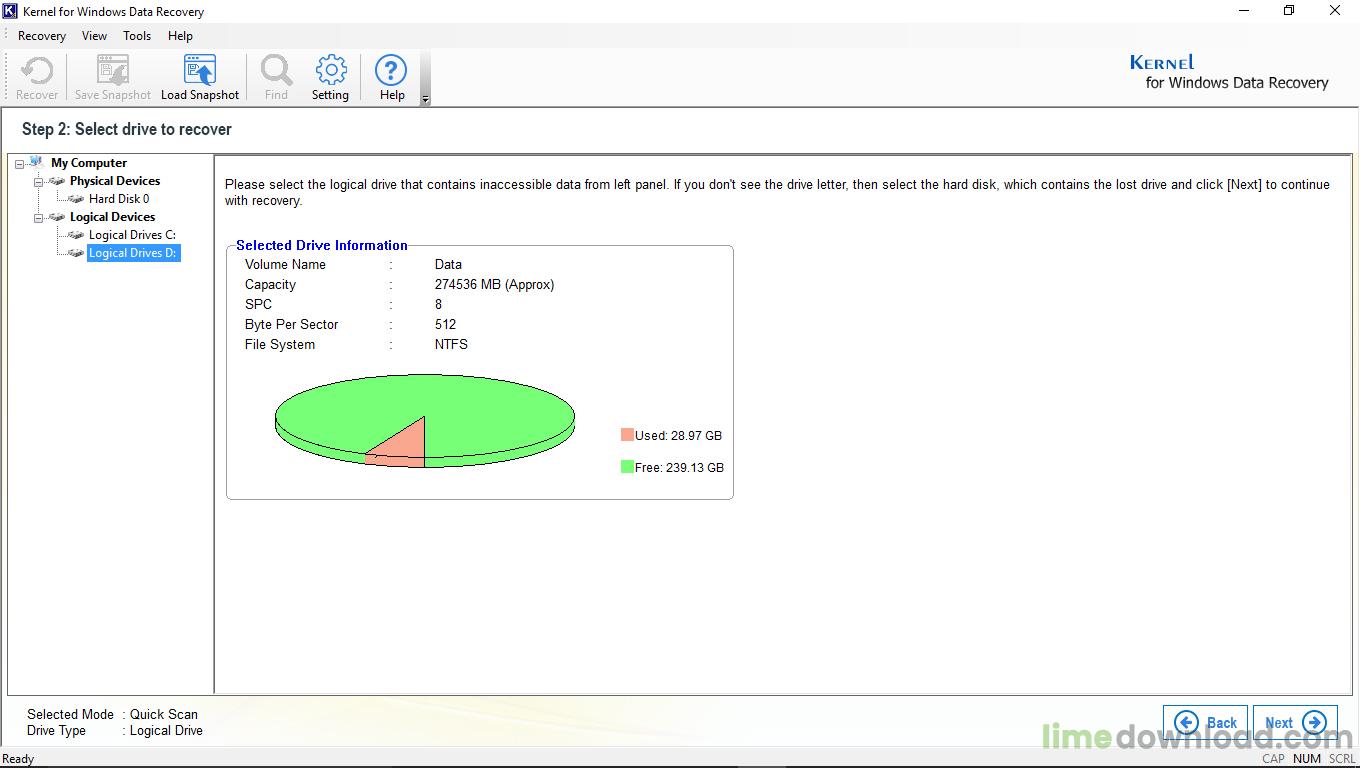Open the View menu
This screenshot has width=1360, height=768.
point(94,36)
